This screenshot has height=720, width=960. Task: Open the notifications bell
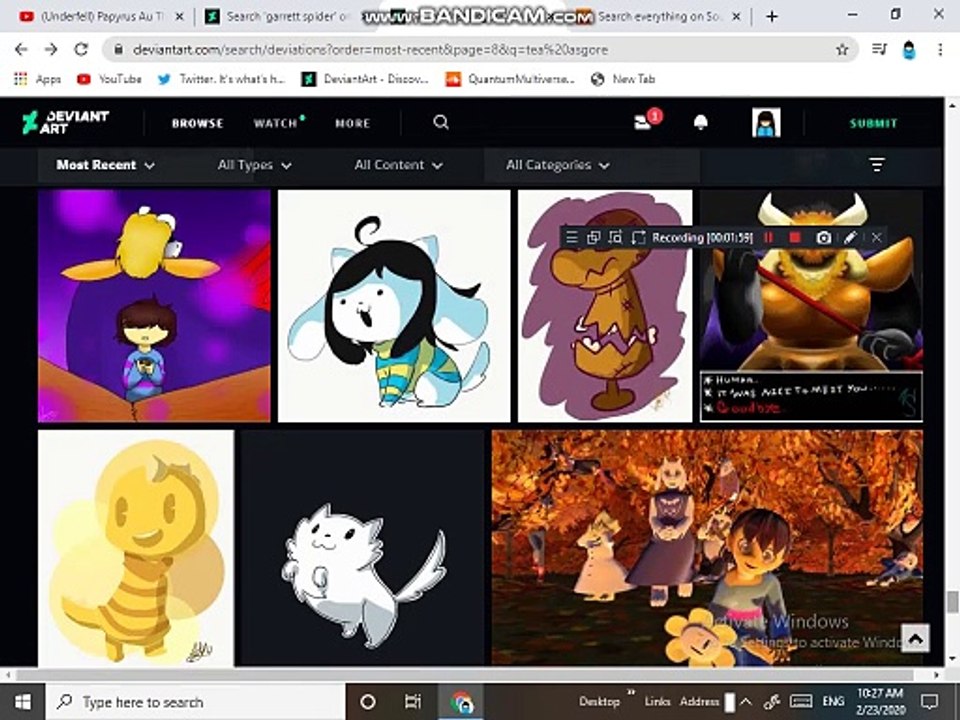tap(700, 122)
